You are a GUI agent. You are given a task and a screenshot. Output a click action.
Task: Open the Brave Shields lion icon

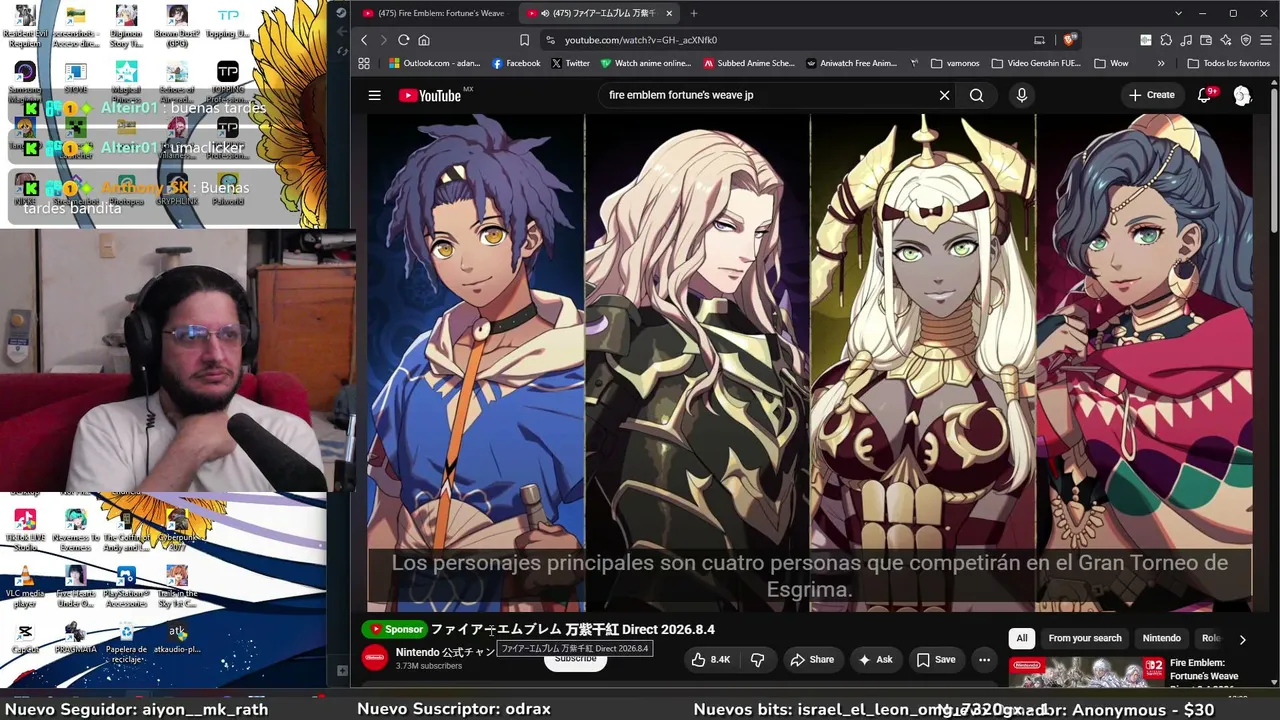point(1069,40)
